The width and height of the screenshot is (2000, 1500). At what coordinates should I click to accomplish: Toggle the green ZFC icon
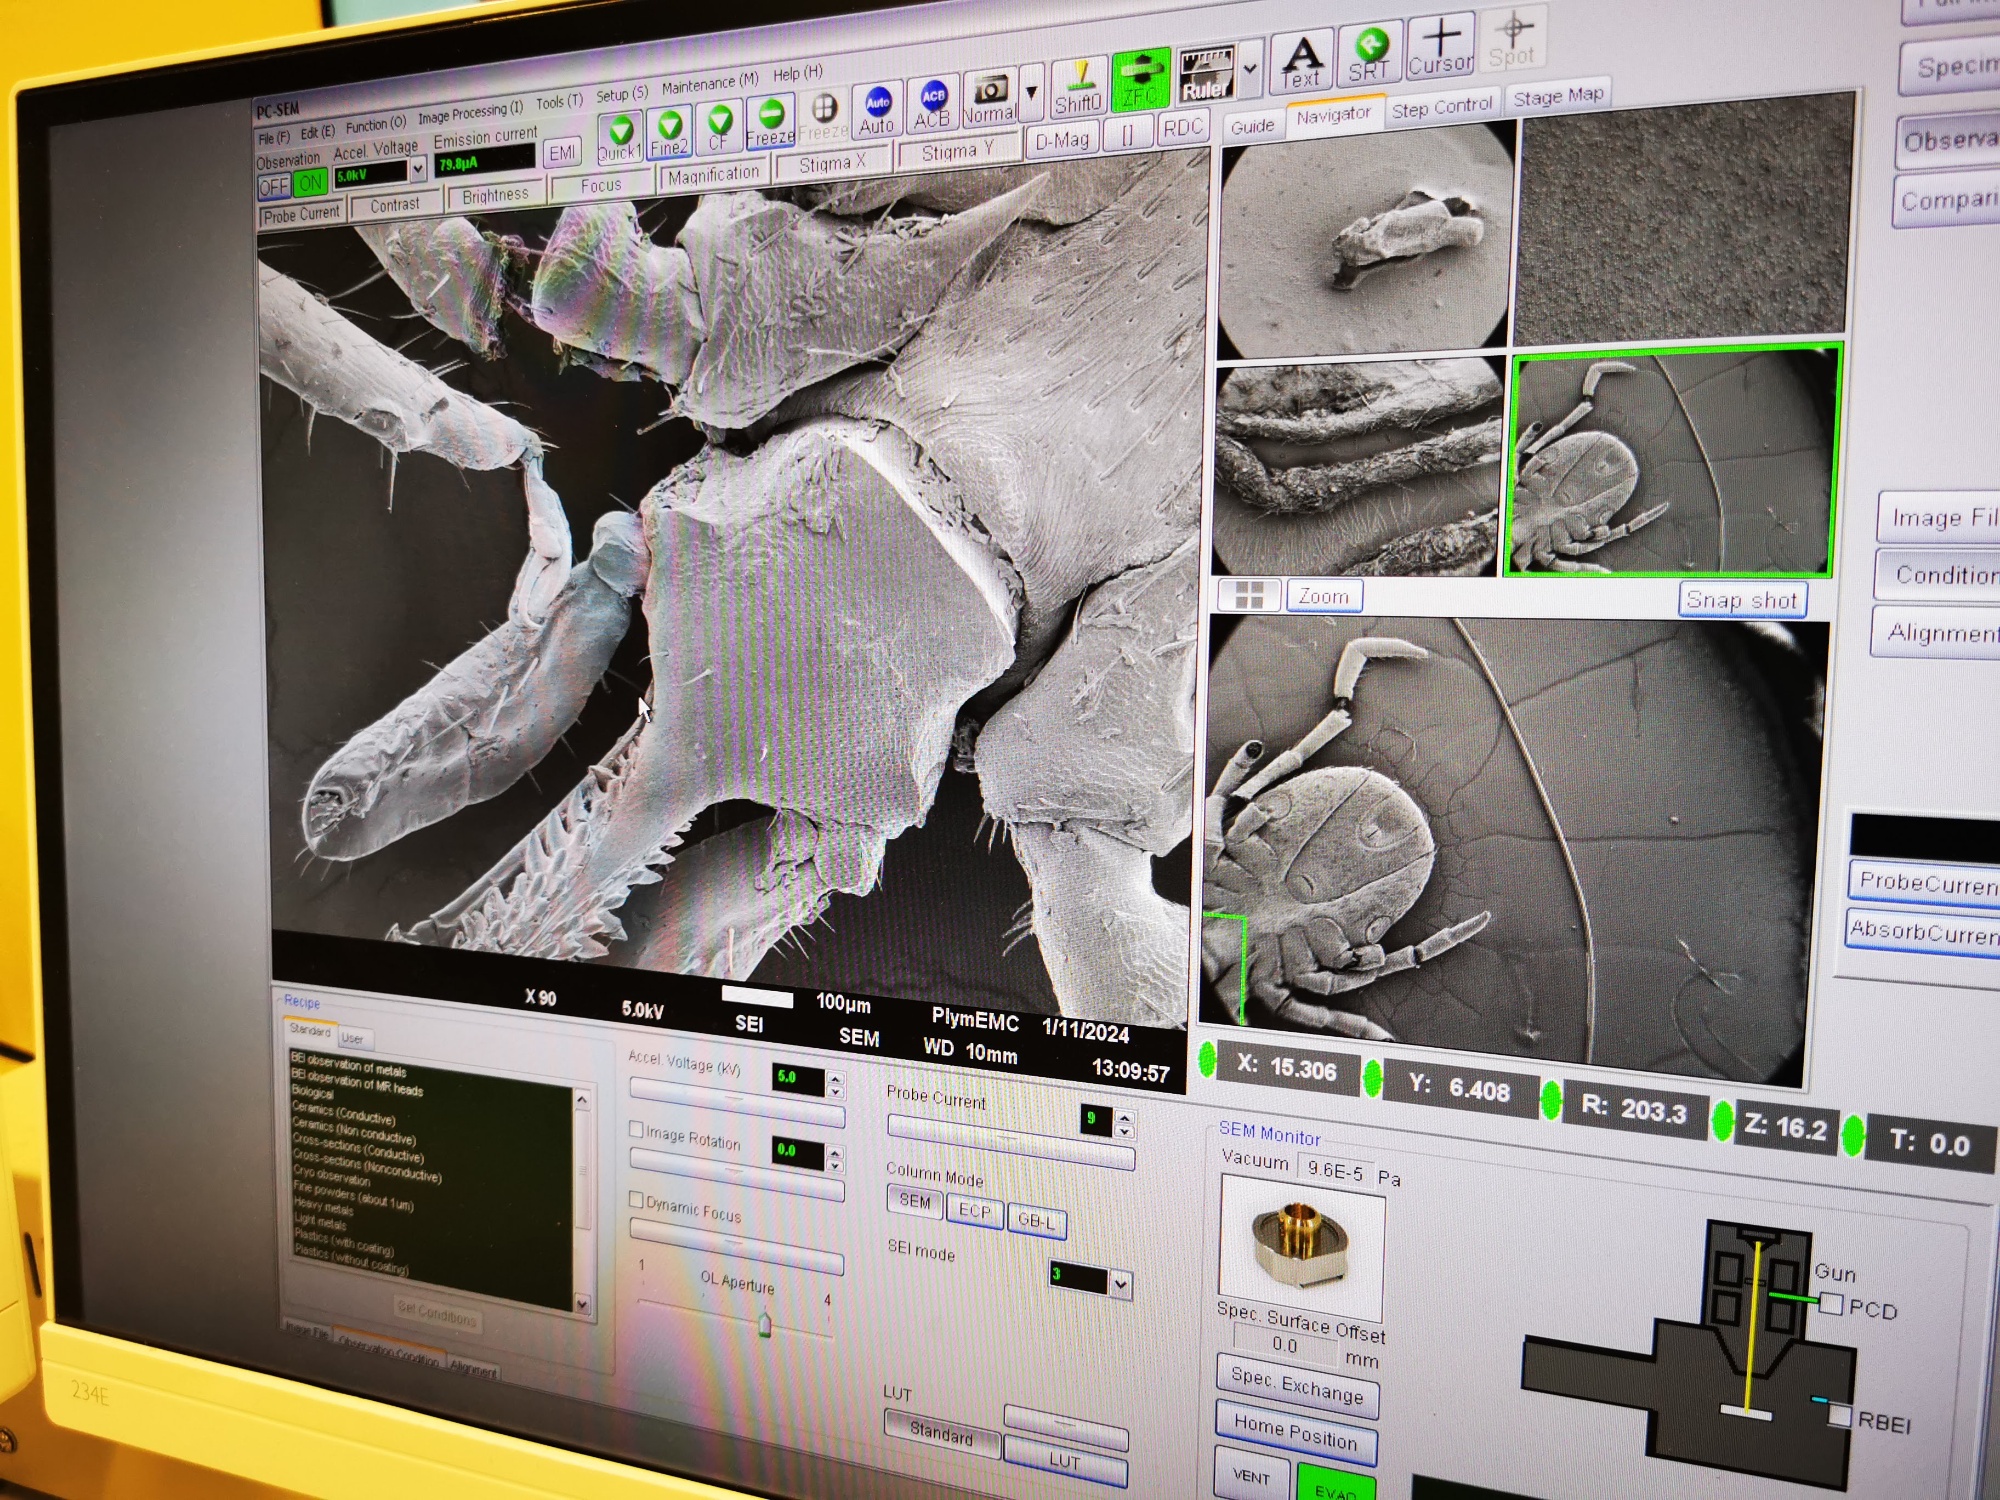point(1140,80)
